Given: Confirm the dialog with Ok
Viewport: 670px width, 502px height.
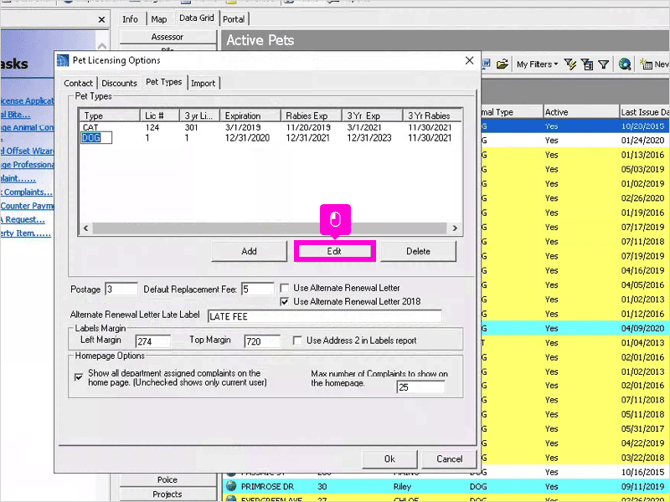Looking at the screenshot, I should click(x=389, y=459).
